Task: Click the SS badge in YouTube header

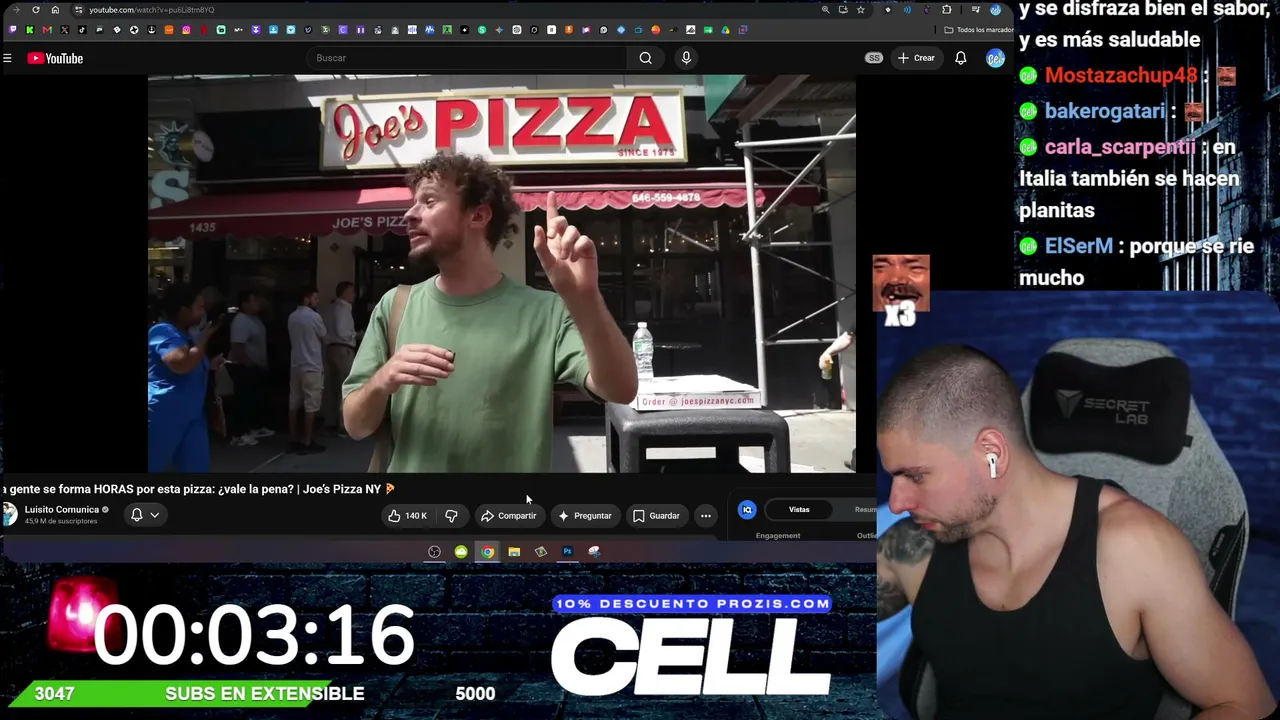Action: (874, 58)
